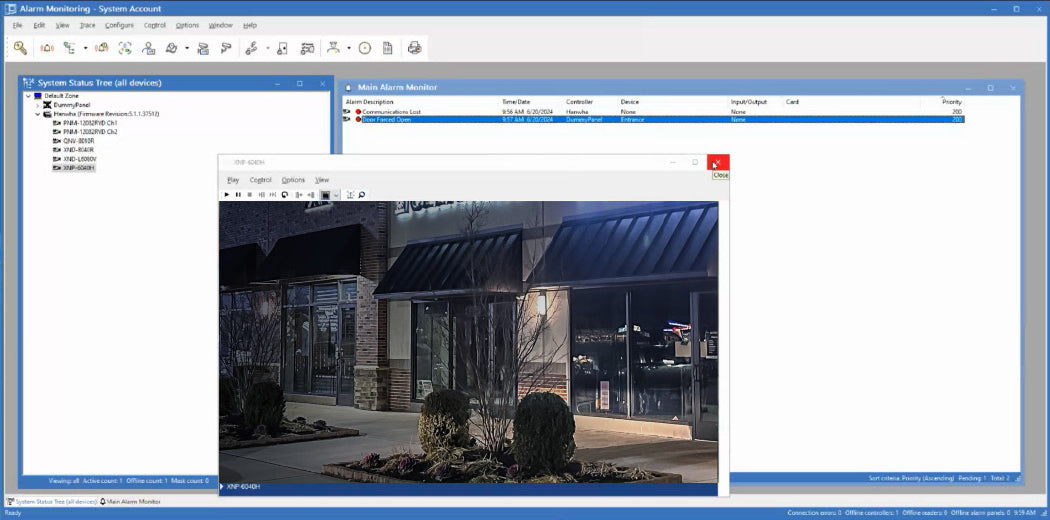Click the printer icon in main toolbar
The width and height of the screenshot is (1050, 520).
tap(414, 47)
